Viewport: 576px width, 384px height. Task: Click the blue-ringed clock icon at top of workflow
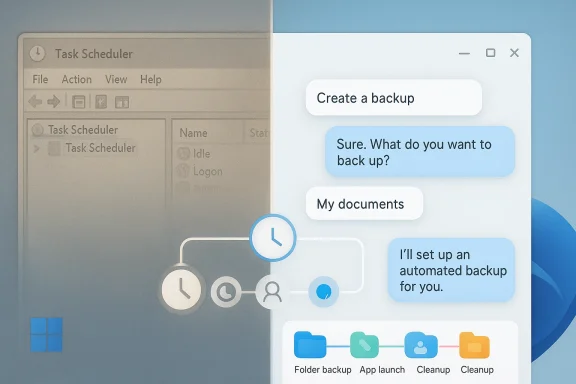tap(273, 237)
